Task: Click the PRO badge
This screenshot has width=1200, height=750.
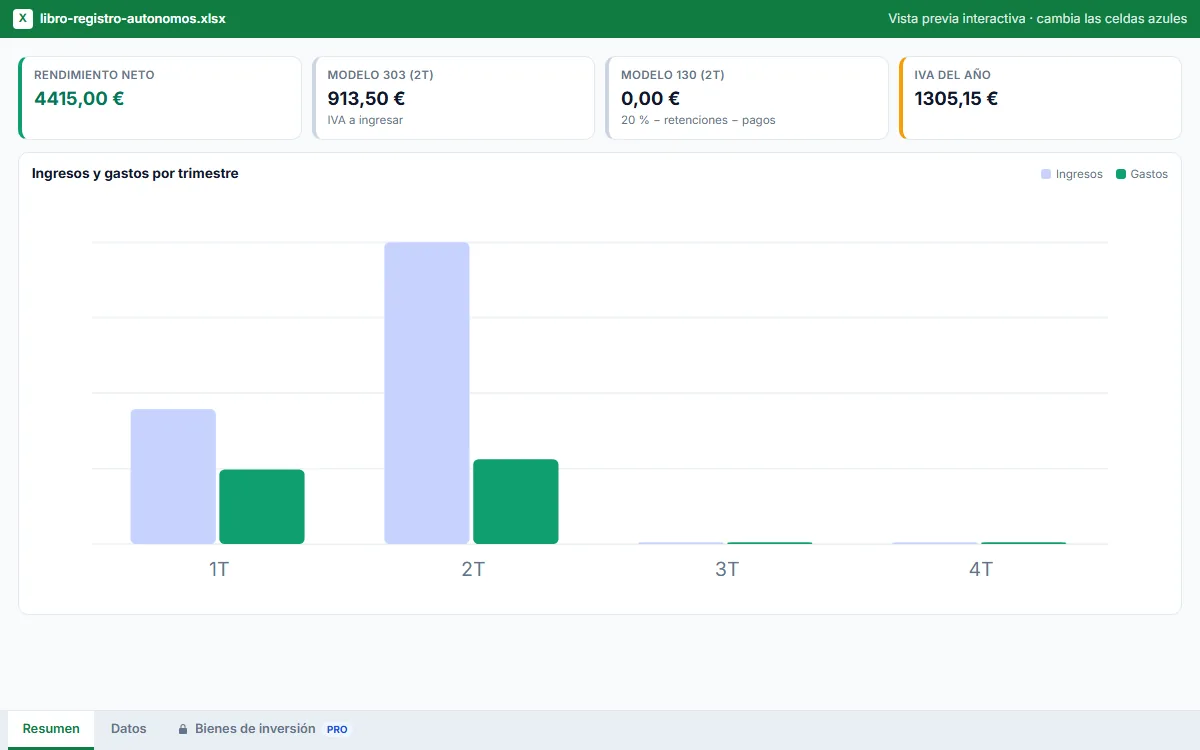Action: coord(337,729)
